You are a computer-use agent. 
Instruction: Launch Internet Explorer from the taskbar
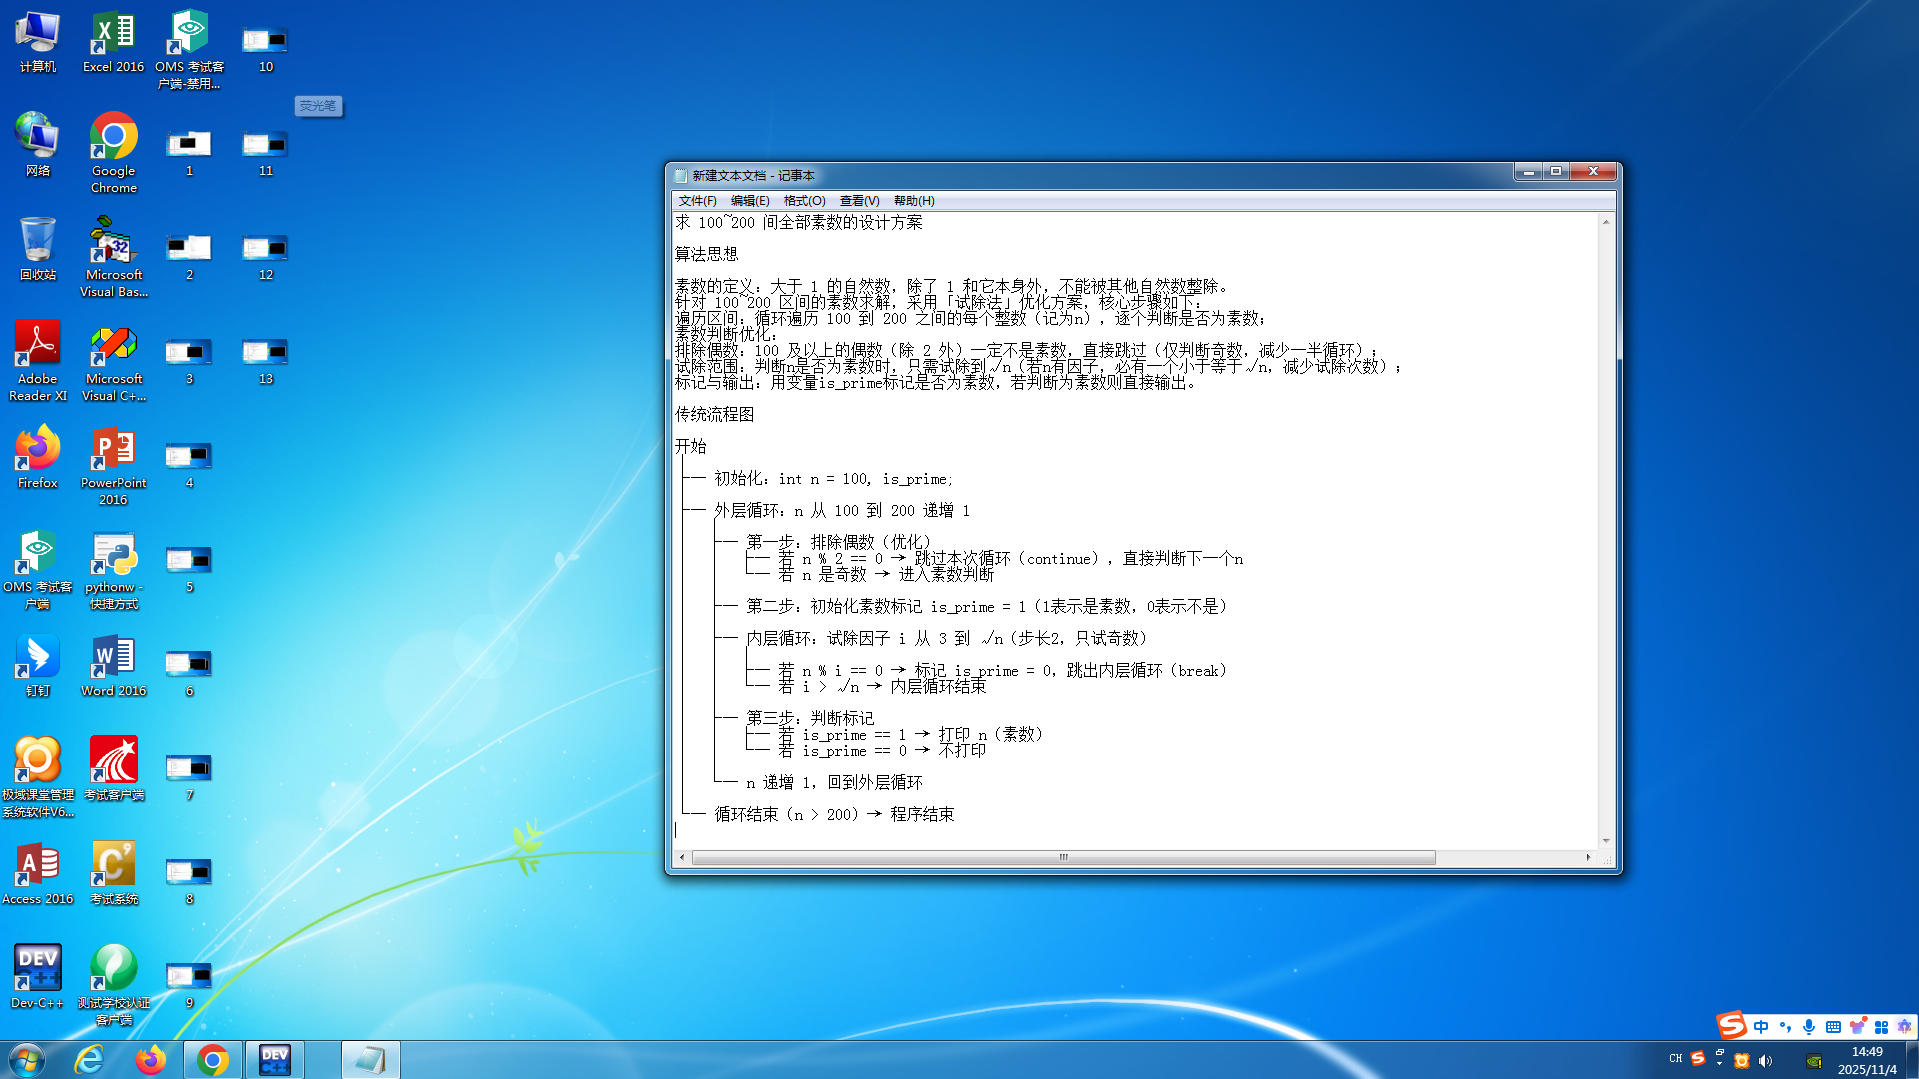click(x=89, y=1060)
